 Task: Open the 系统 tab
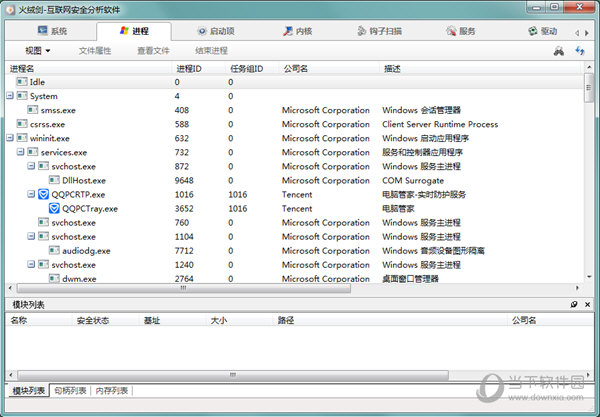pyautogui.click(x=52, y=31)
